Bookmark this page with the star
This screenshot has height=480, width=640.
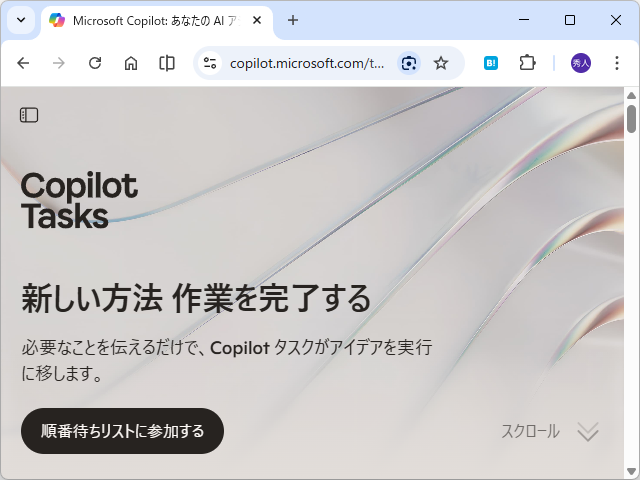441,63
